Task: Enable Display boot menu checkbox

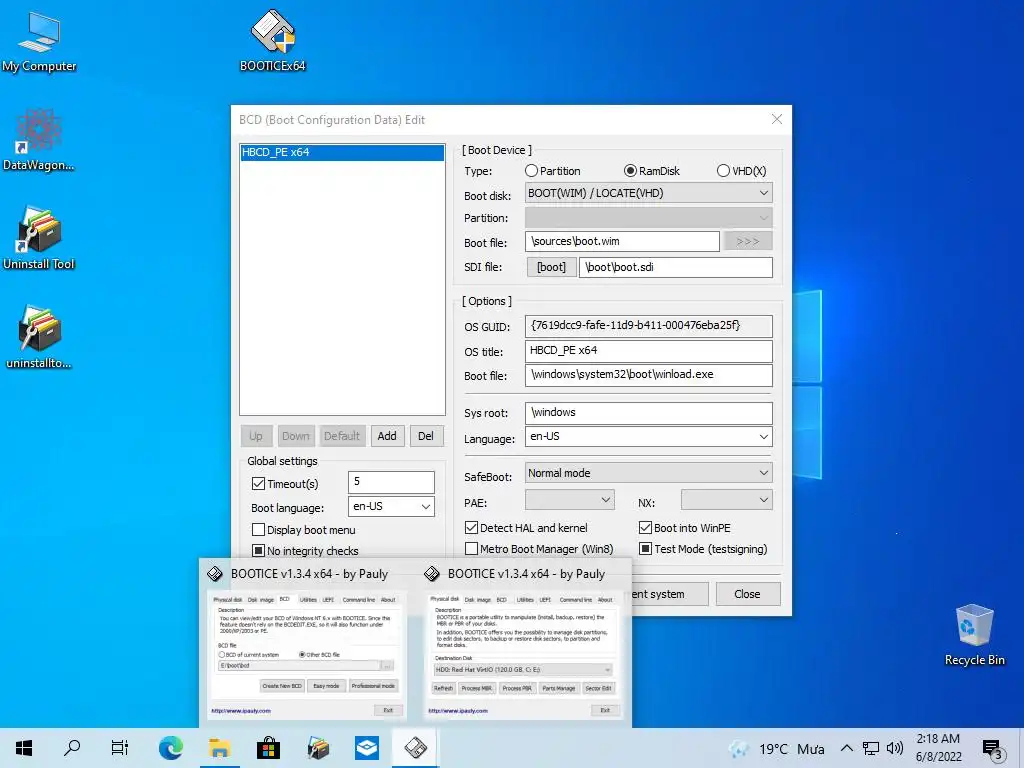Action: tap(259, 530)
